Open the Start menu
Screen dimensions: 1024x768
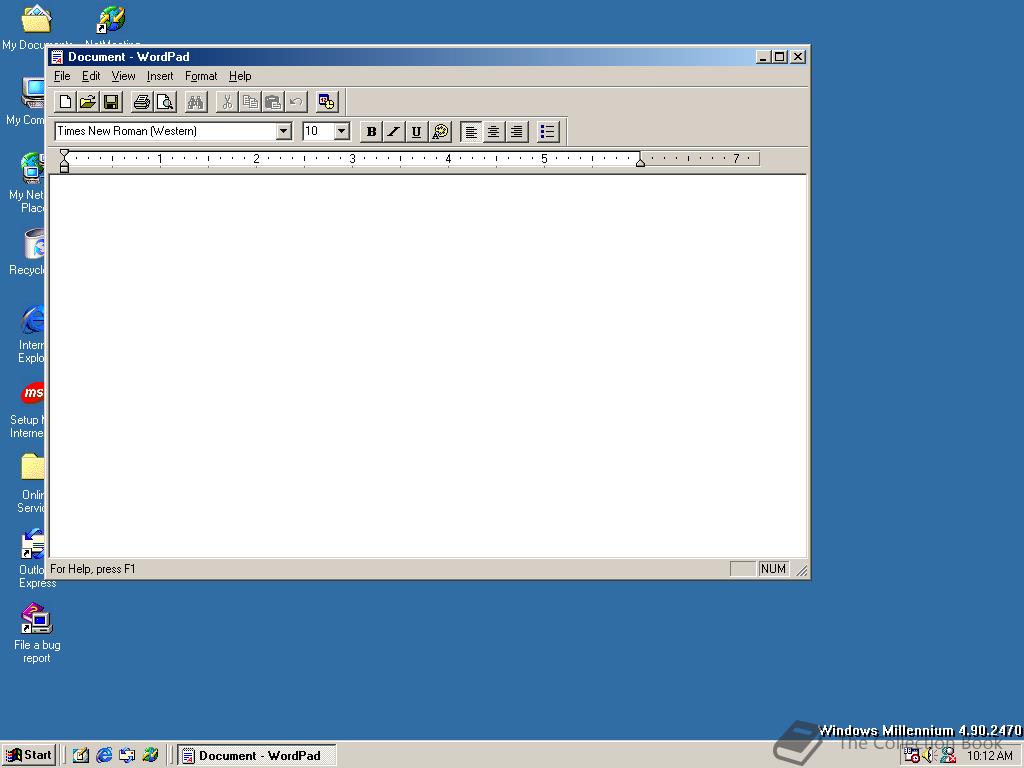29,755
